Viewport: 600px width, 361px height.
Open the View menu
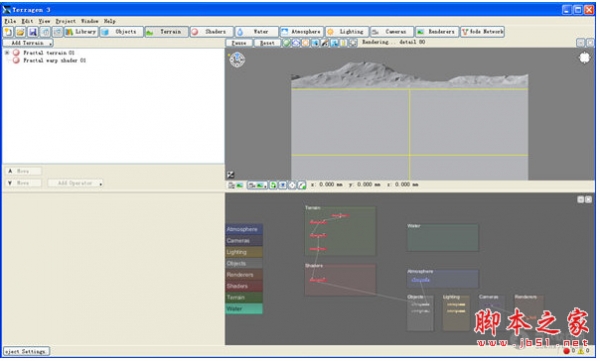pos(44,21)
